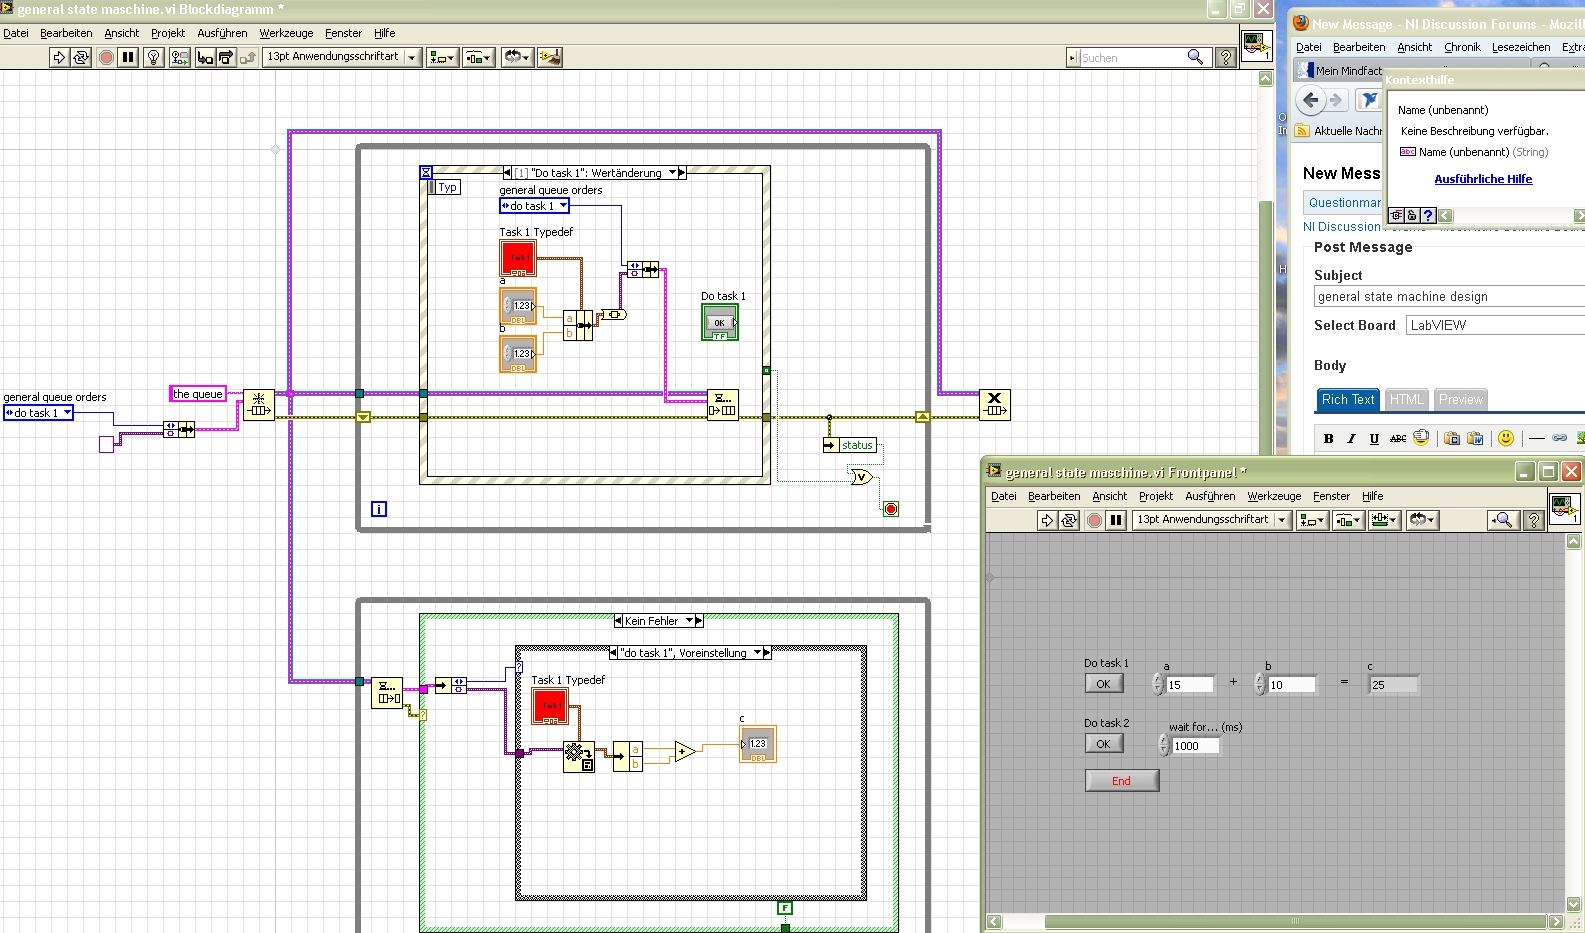
Task: Toggle Highlight Execution light bulb
Action: 154,58
